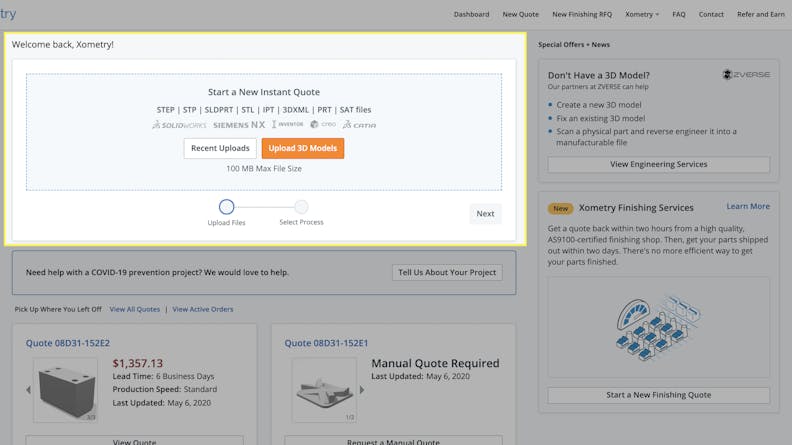Select the Upload Files step circle

[x=226, y=207]
